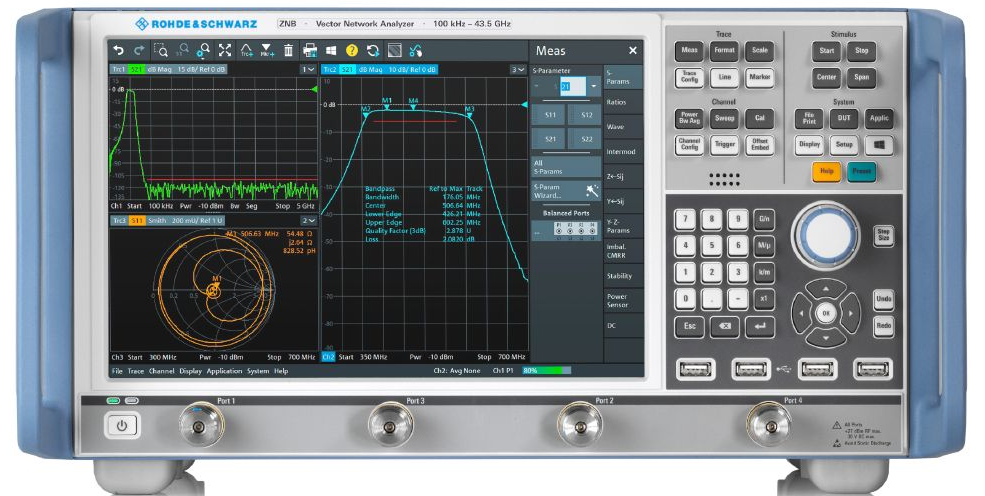Select S12 in Meas panel
The width and height of the screenshot is (985, 496).
(585, 115)
